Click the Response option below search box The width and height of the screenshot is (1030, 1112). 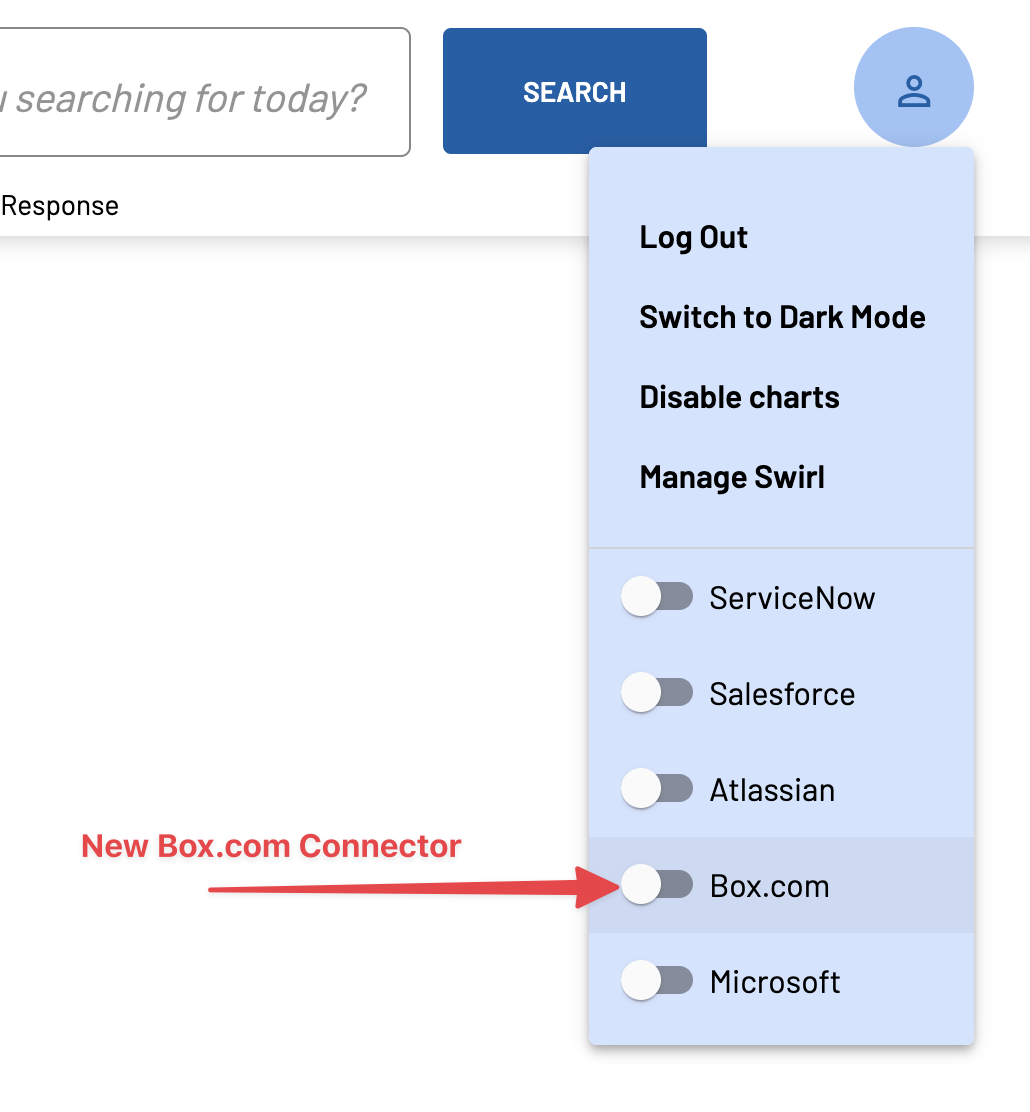coord(60,206)
